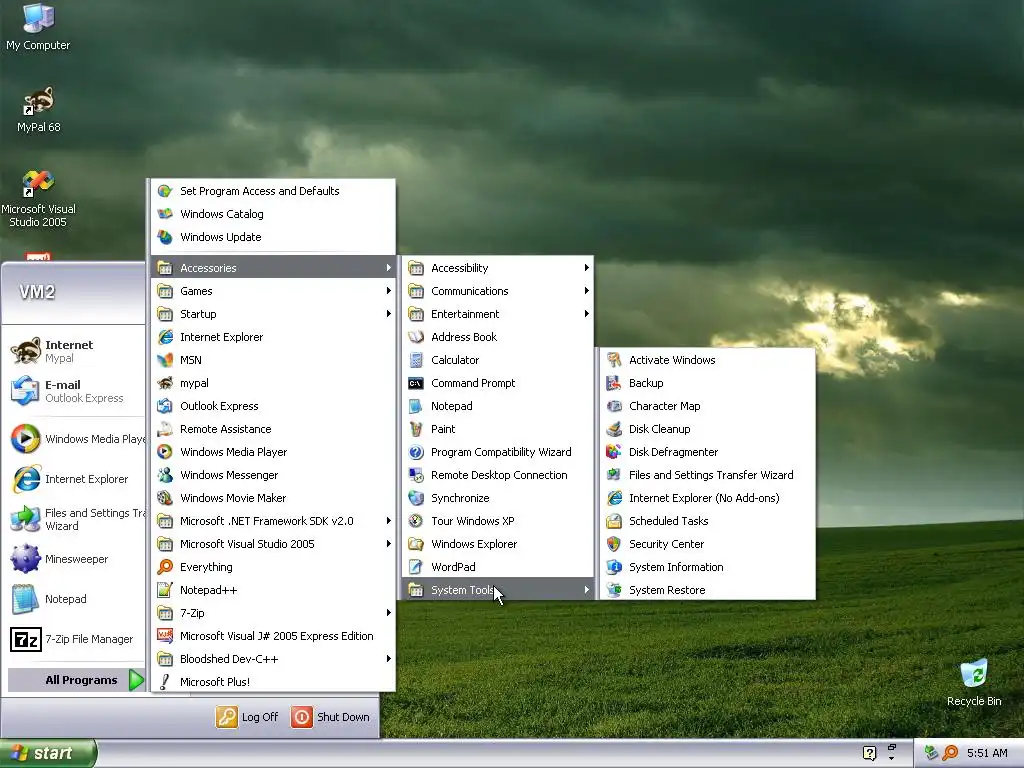Open Windows Catalog menu entry

(274, 214)
